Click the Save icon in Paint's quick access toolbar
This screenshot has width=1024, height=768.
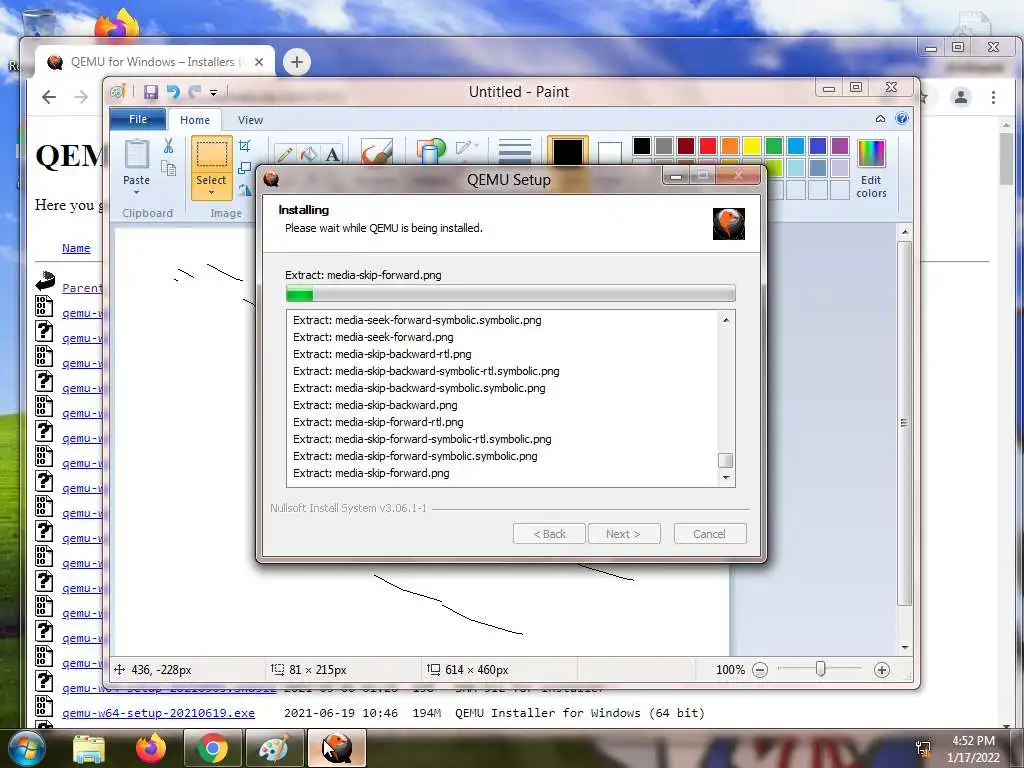pyautogui.click(x=151, y=92)
